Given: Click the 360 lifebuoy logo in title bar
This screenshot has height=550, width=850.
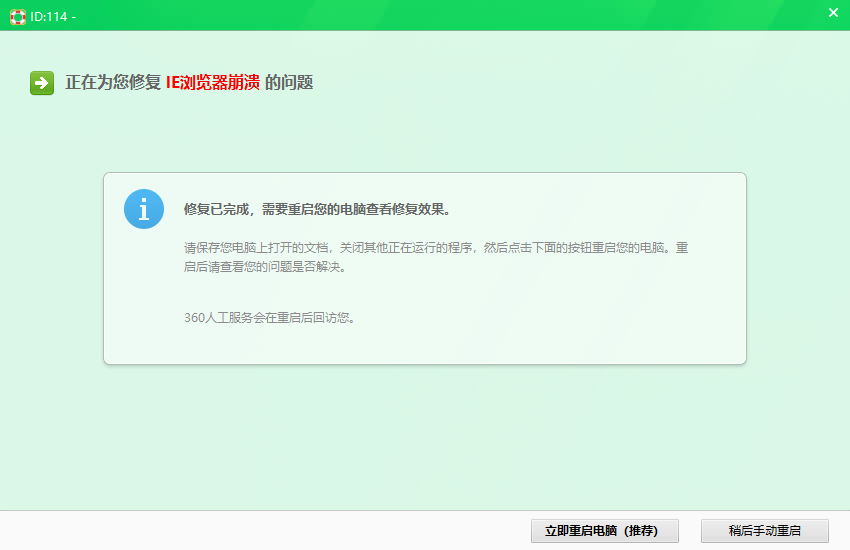Looking at the screenshot, I should coord(18,17).
